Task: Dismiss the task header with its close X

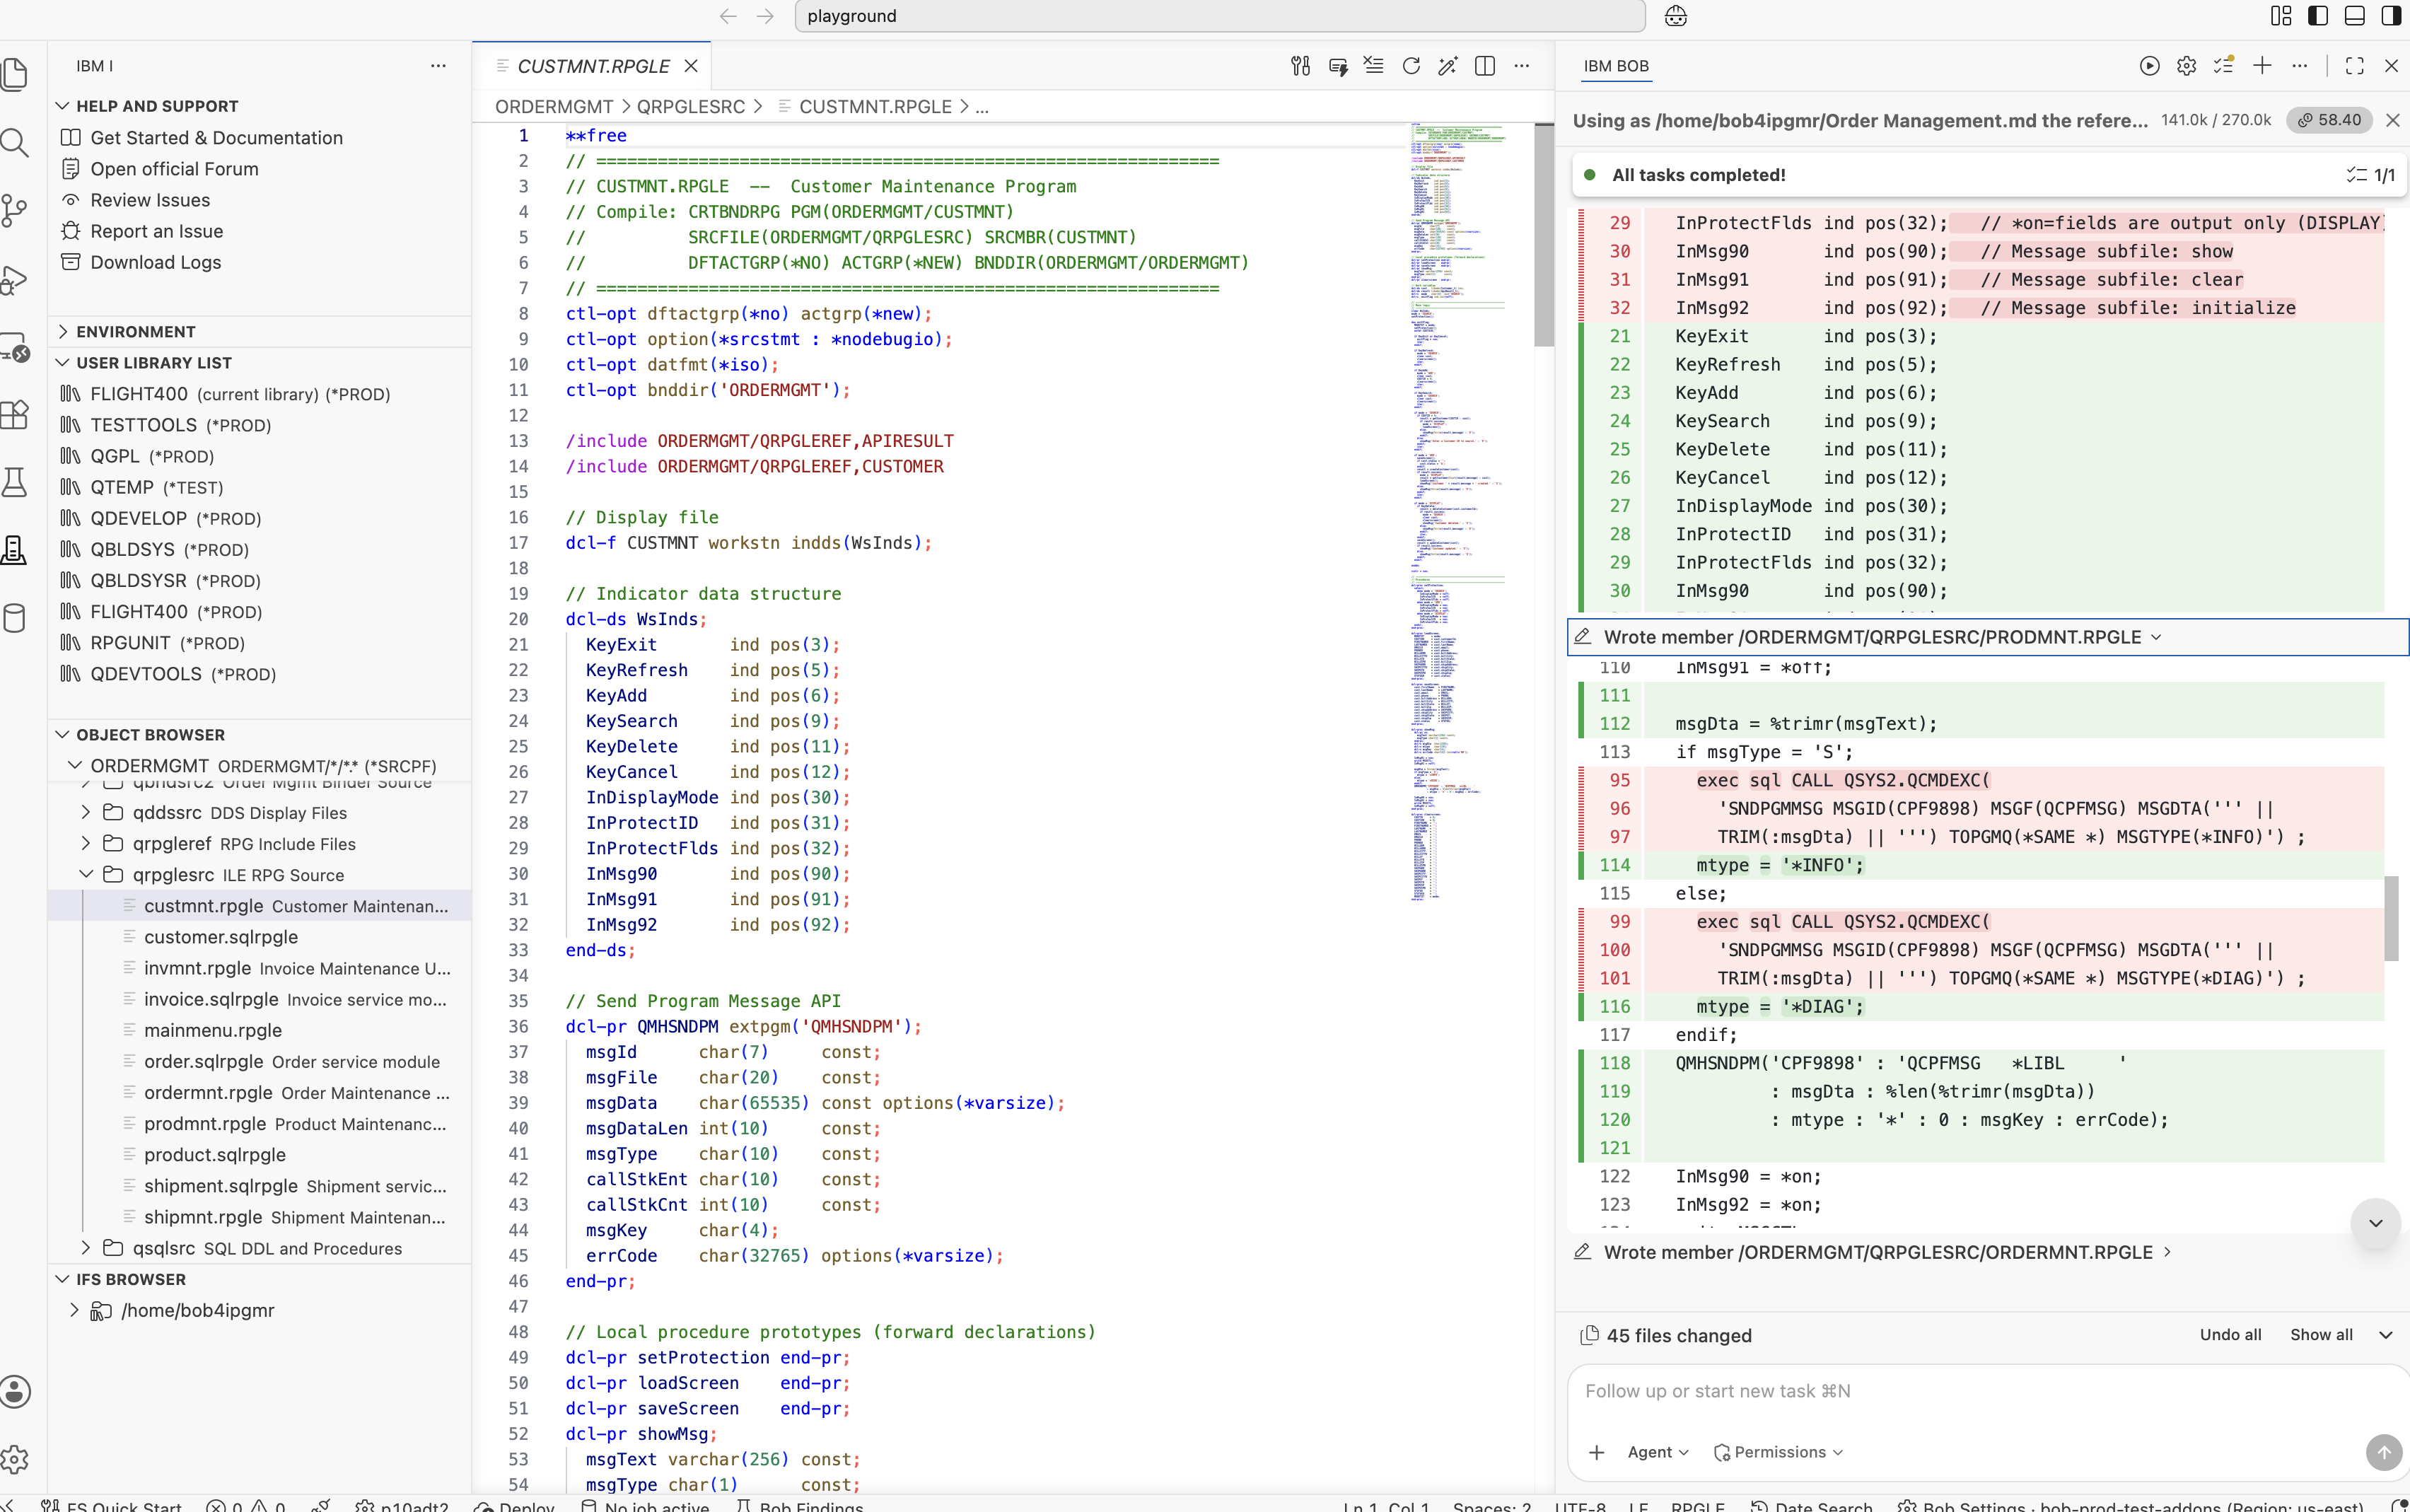Action: pyautogui.click(x=2392, y=120)
